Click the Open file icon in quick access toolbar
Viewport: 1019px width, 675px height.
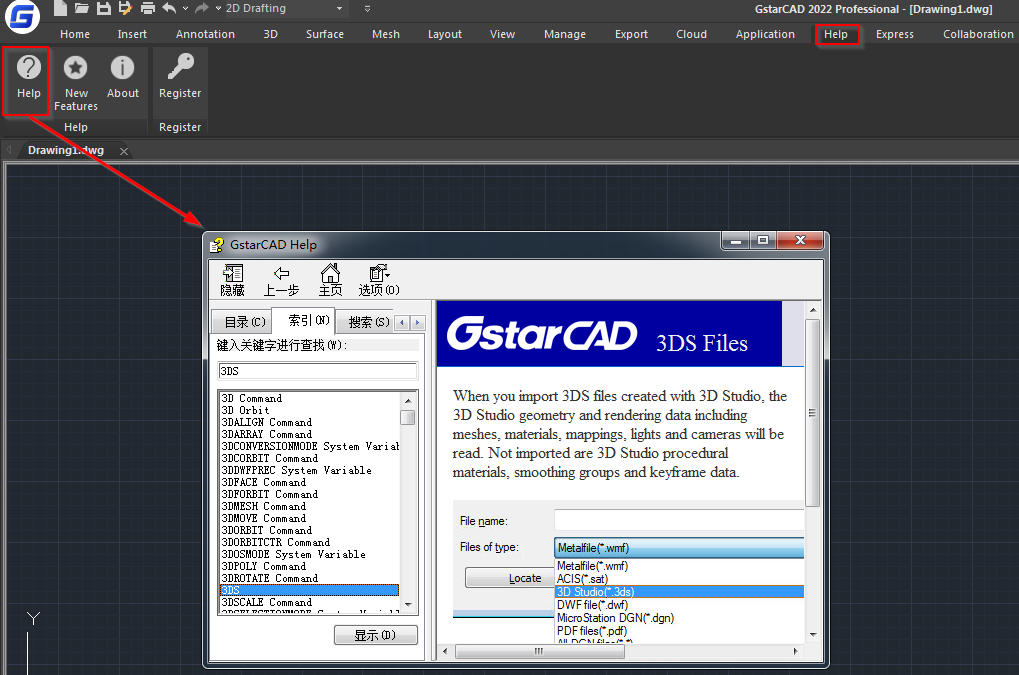click(x=81, y=9)
